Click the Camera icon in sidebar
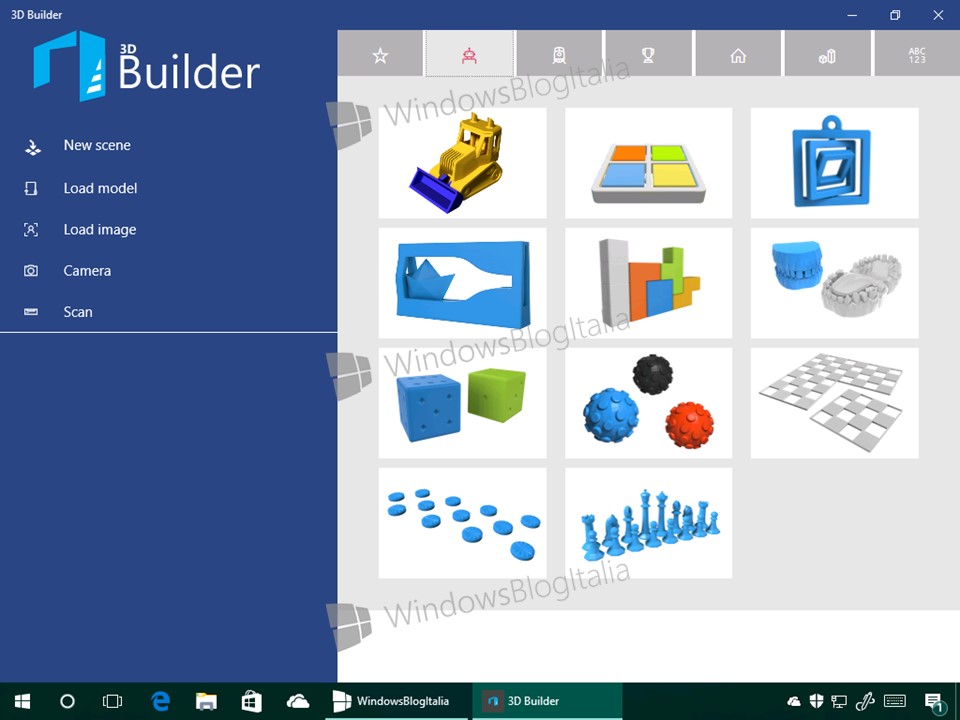 point(31,271)
